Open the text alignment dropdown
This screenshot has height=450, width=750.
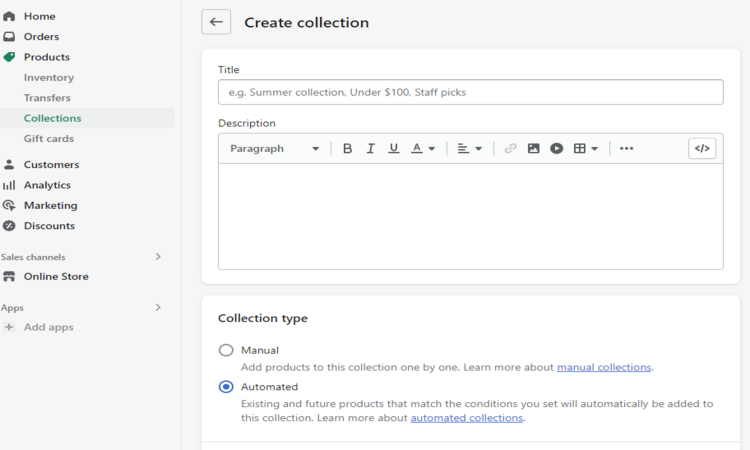tap(469, 148)
